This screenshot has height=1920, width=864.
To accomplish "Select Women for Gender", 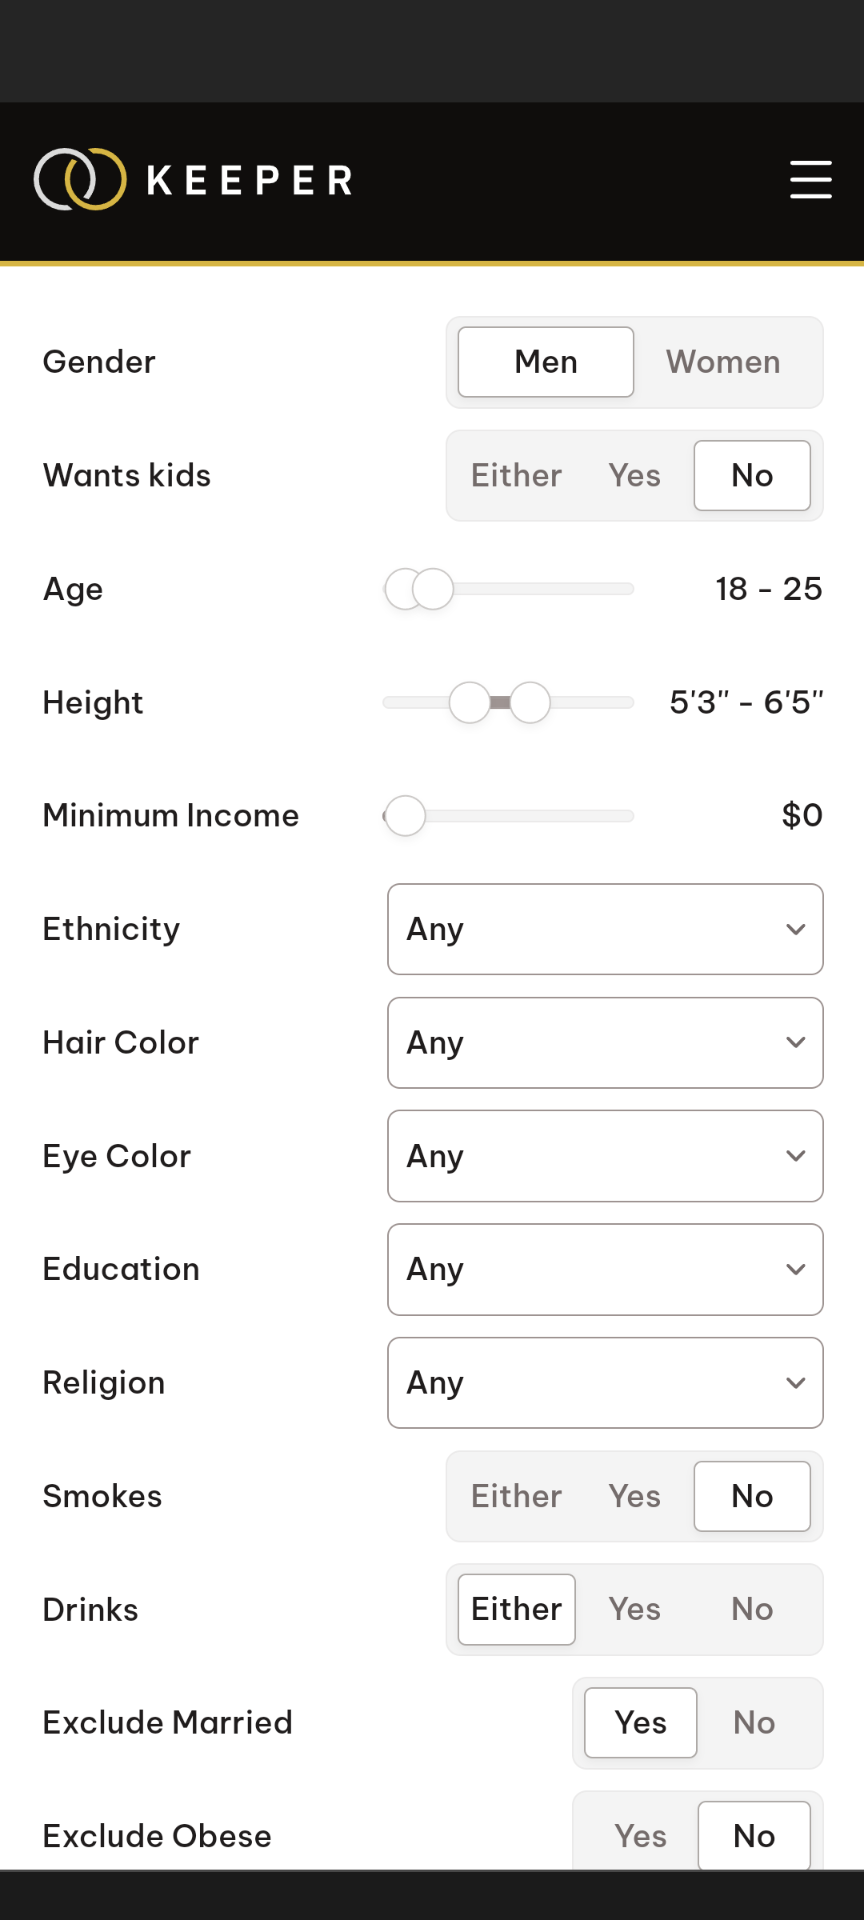I will click(723, 362).
